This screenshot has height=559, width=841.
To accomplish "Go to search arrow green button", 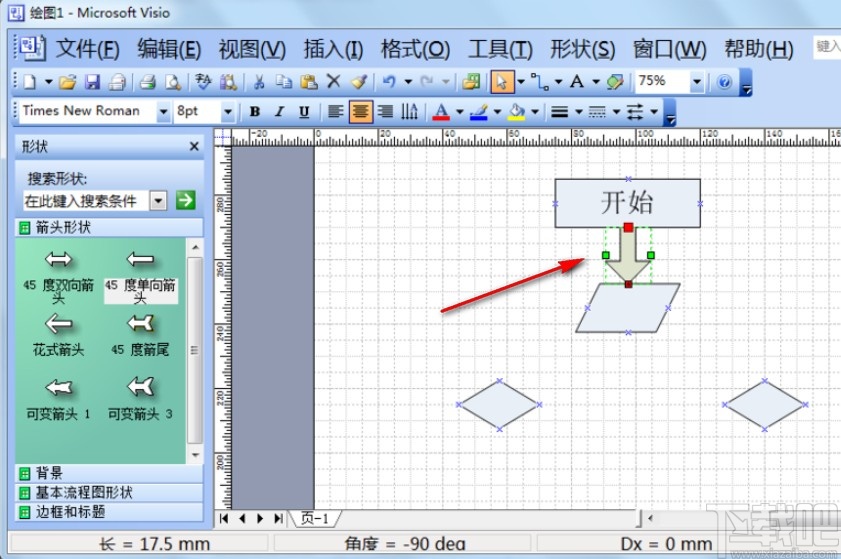I will 186,201.
